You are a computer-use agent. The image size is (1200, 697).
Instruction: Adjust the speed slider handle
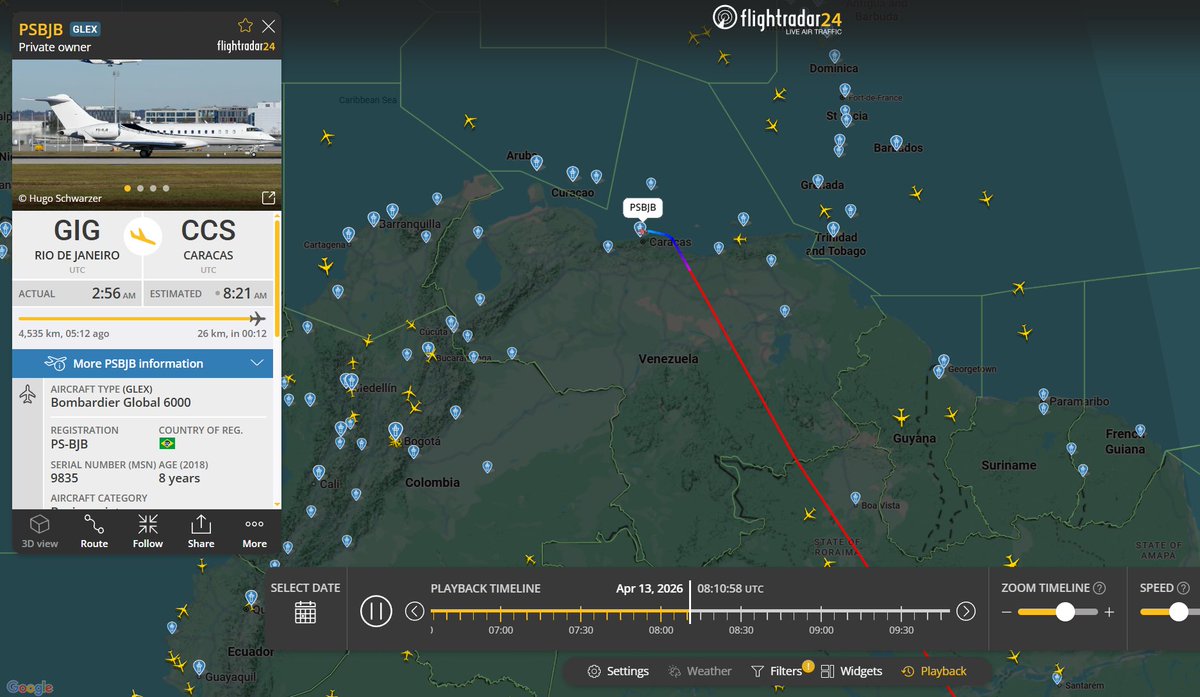(x=1179, y=612)
